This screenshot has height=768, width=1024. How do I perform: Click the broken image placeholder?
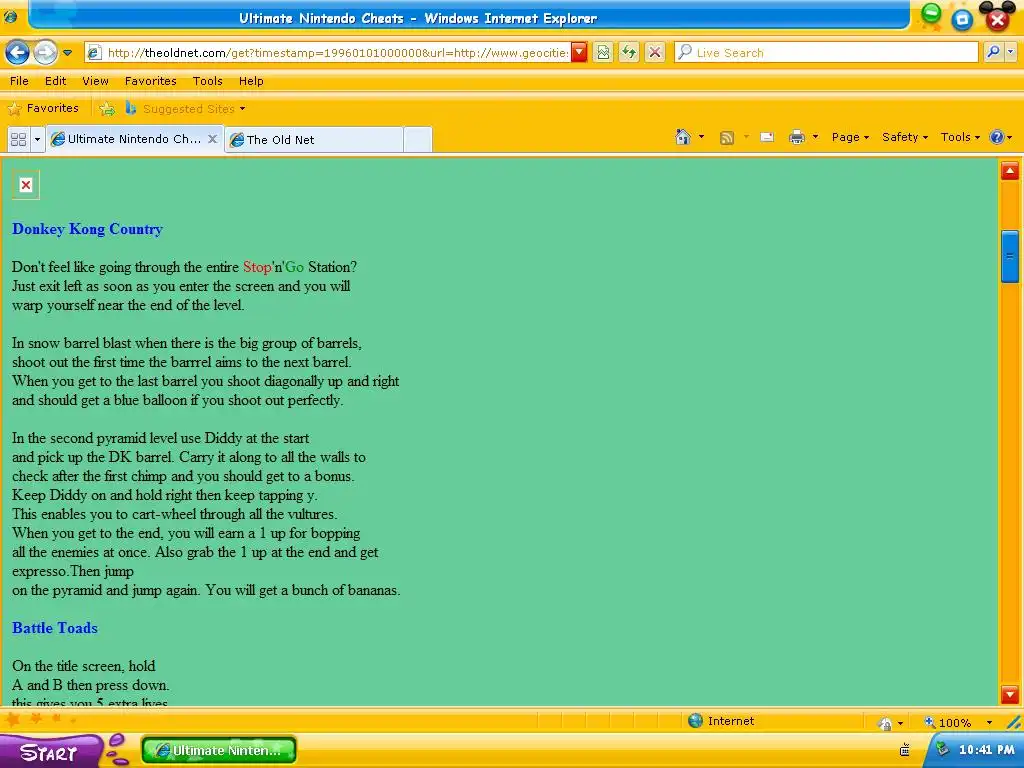[x=26, y=185]
